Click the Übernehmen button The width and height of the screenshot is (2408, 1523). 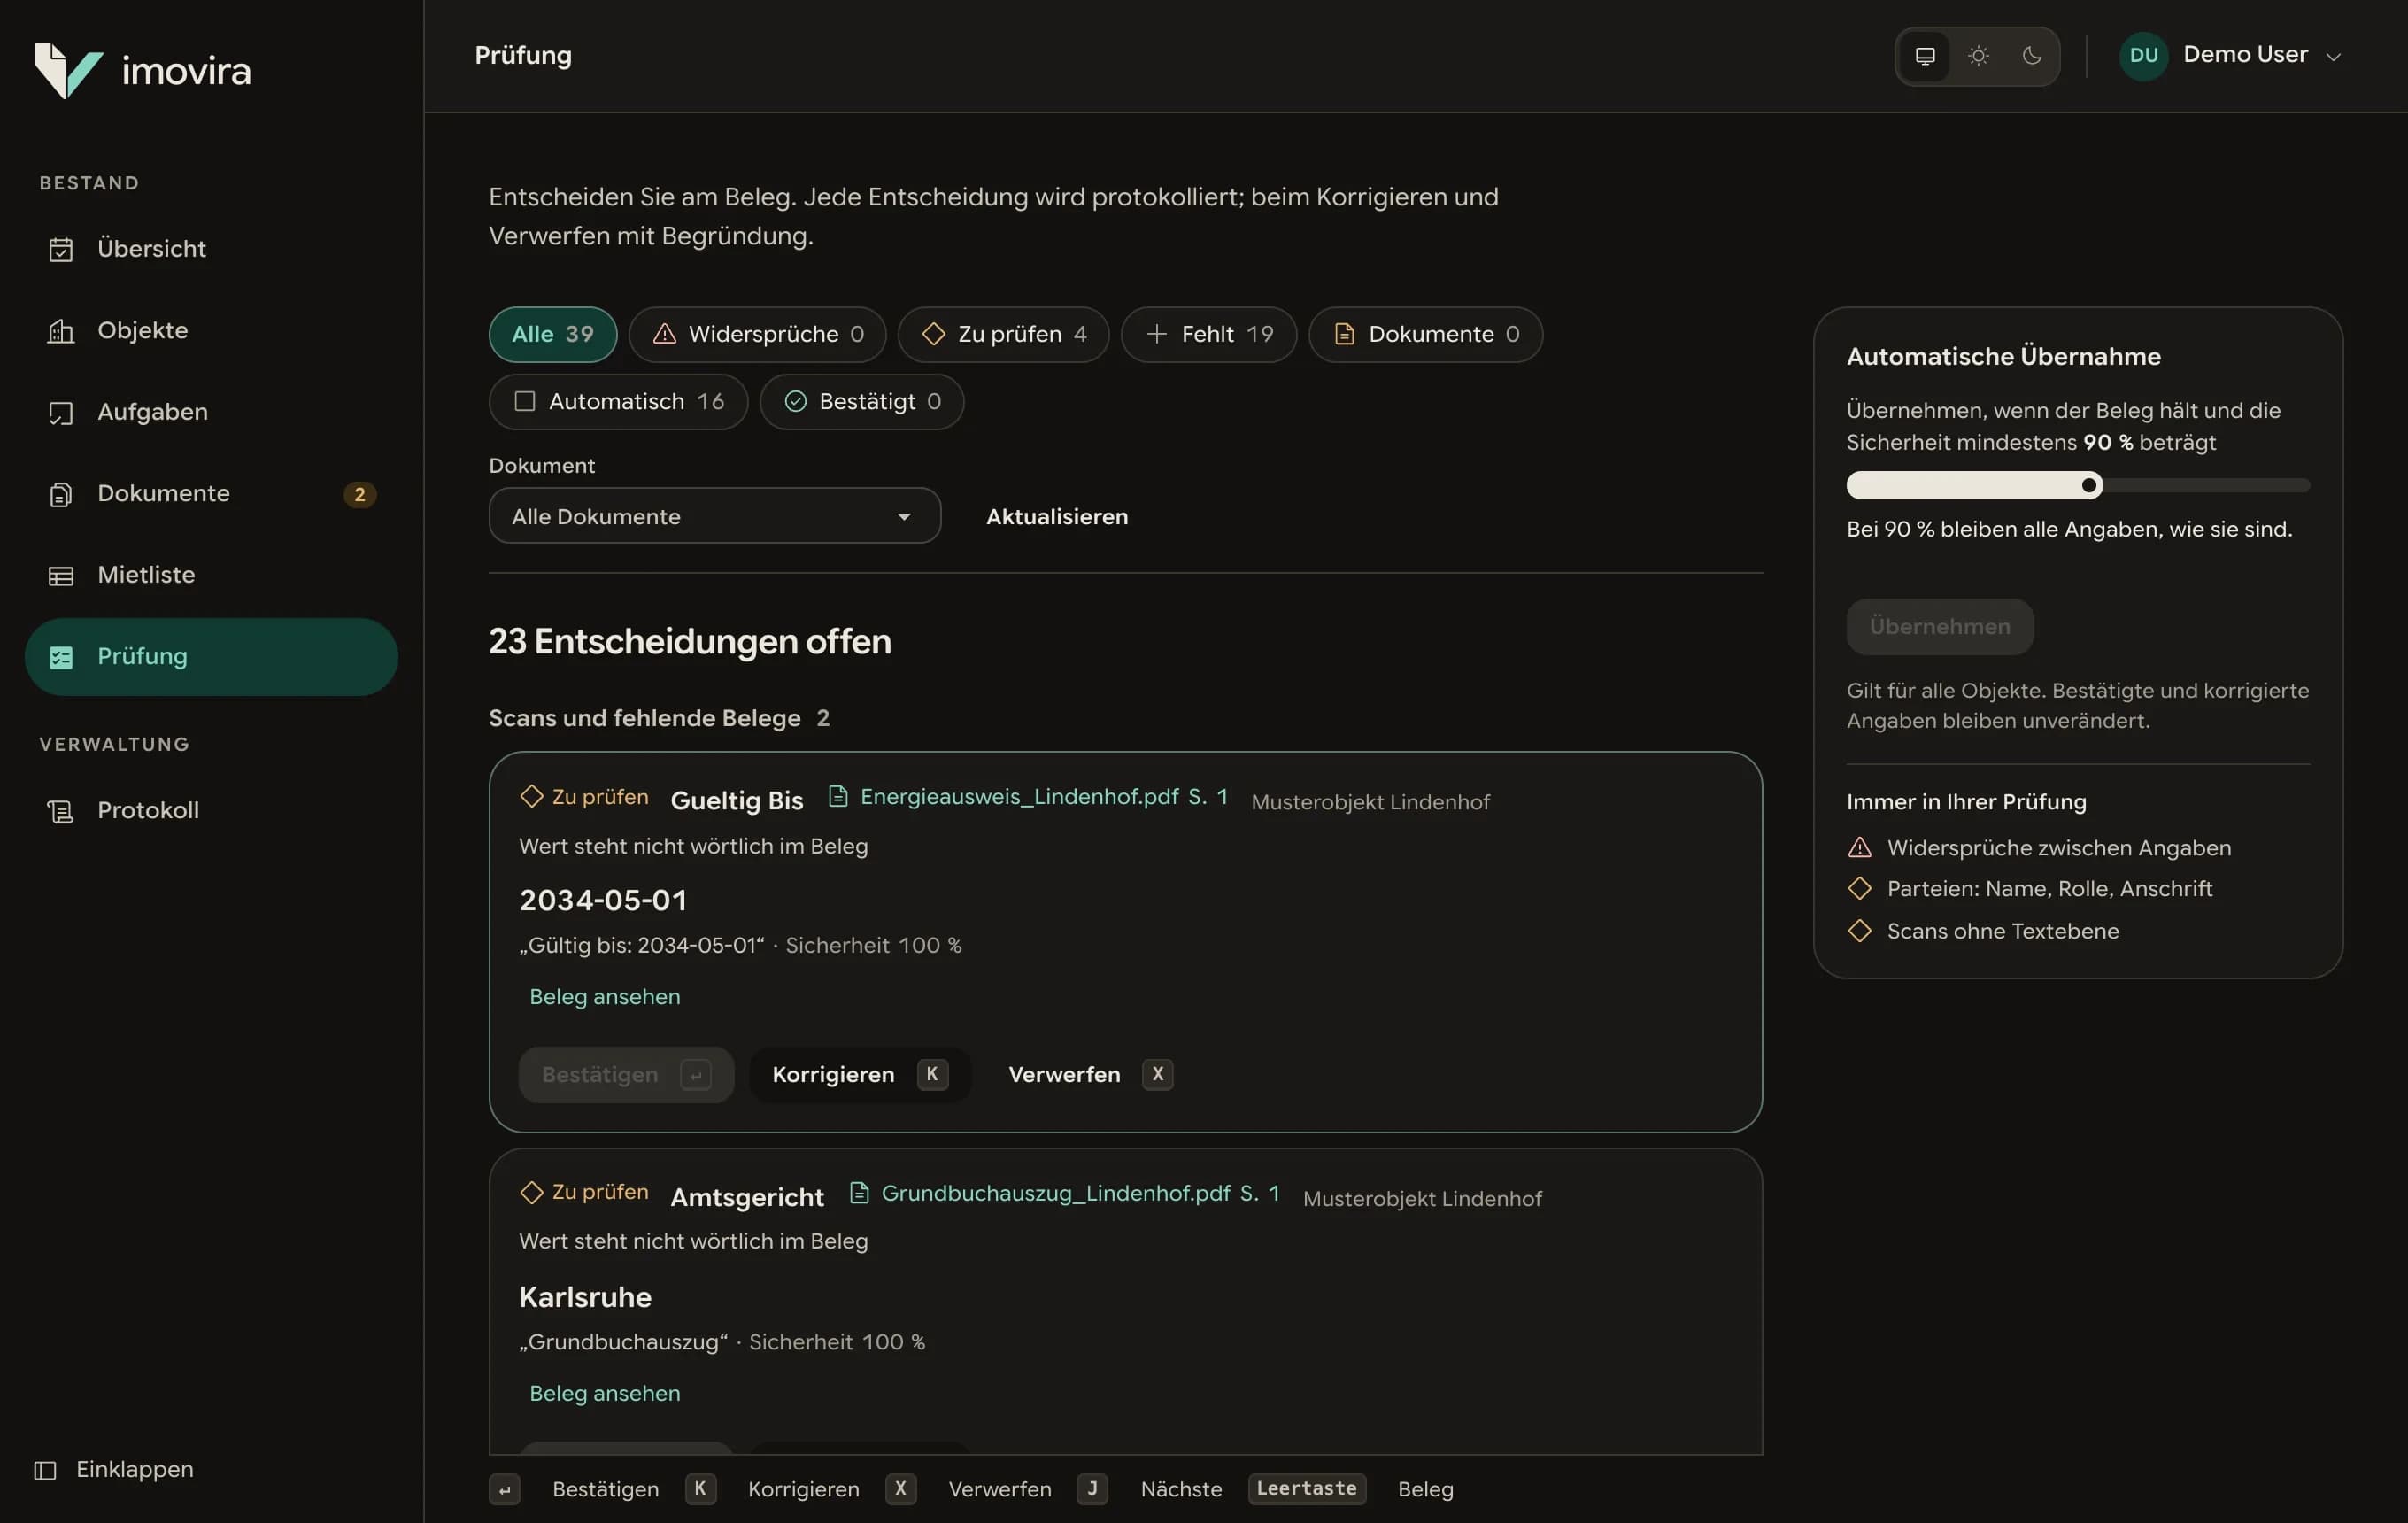[1939, 627]
